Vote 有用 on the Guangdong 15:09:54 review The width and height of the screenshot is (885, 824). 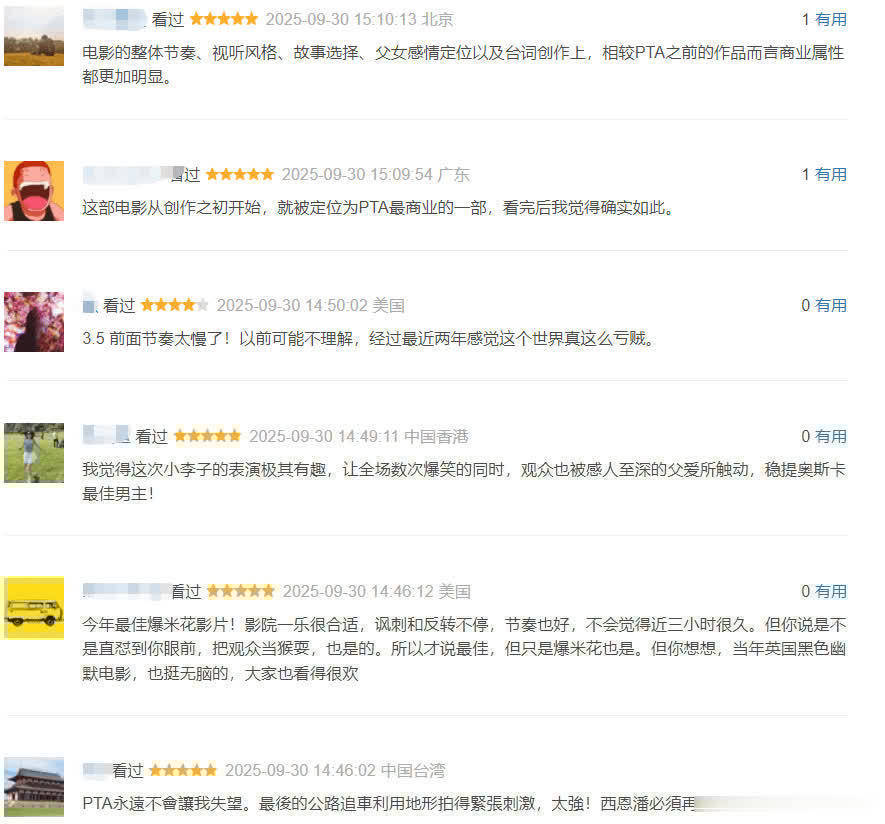[x=830, y=174]
